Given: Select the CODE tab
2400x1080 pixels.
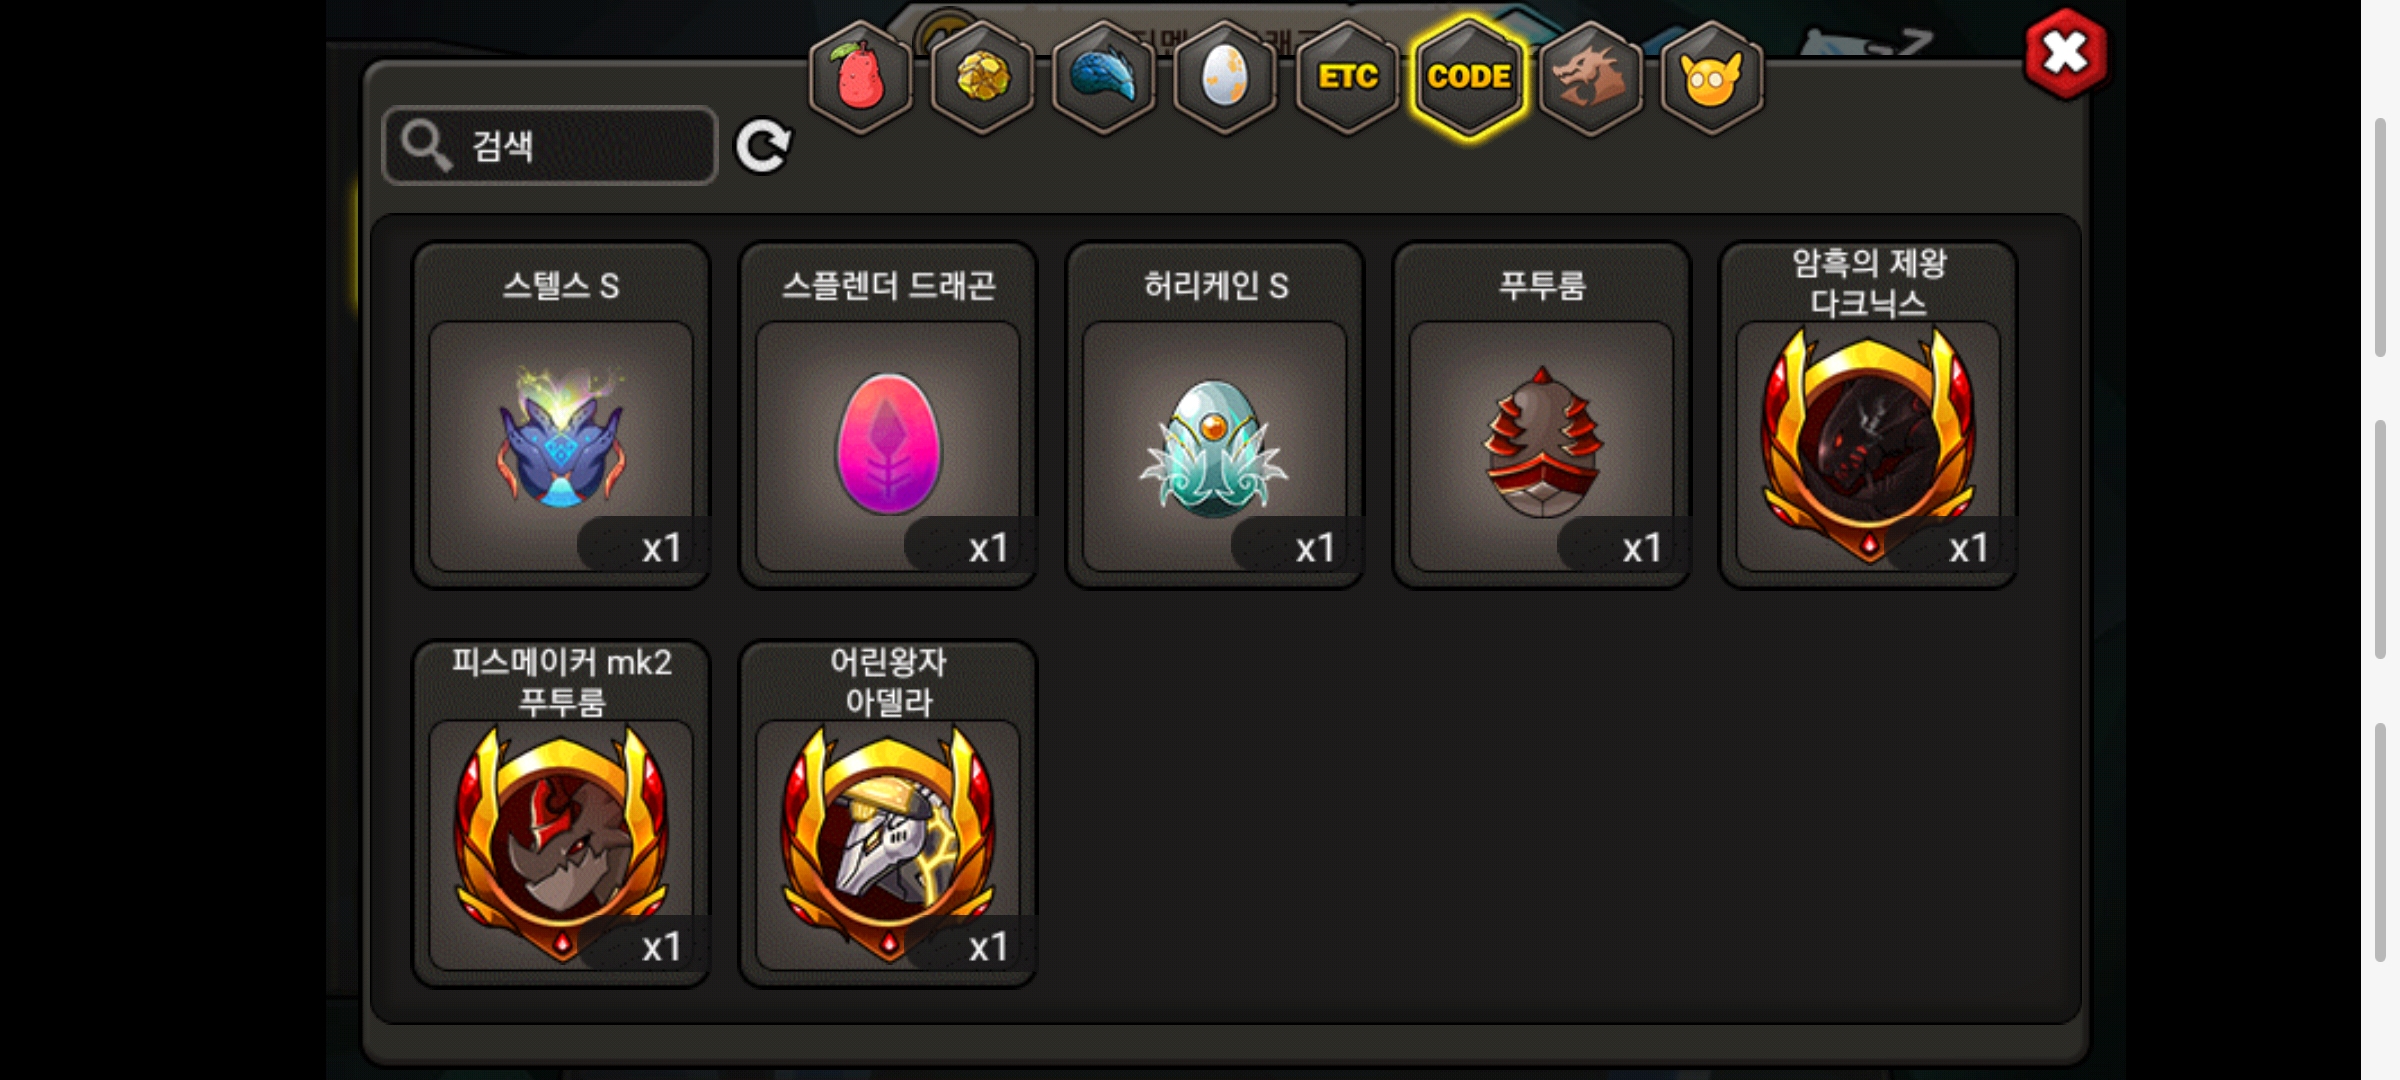Looking at the screenshot, I should (1469, 77).
